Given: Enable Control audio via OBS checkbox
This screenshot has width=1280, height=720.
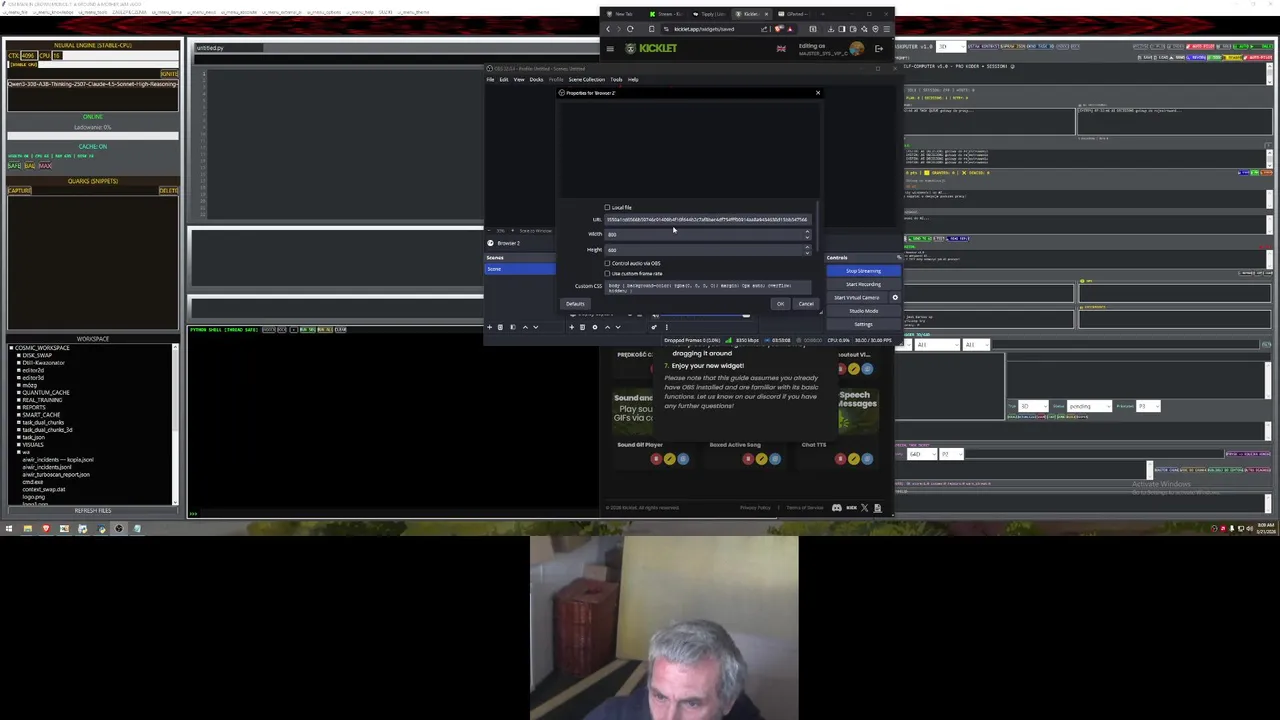Looking at the screenshot, I should (607, 263).
